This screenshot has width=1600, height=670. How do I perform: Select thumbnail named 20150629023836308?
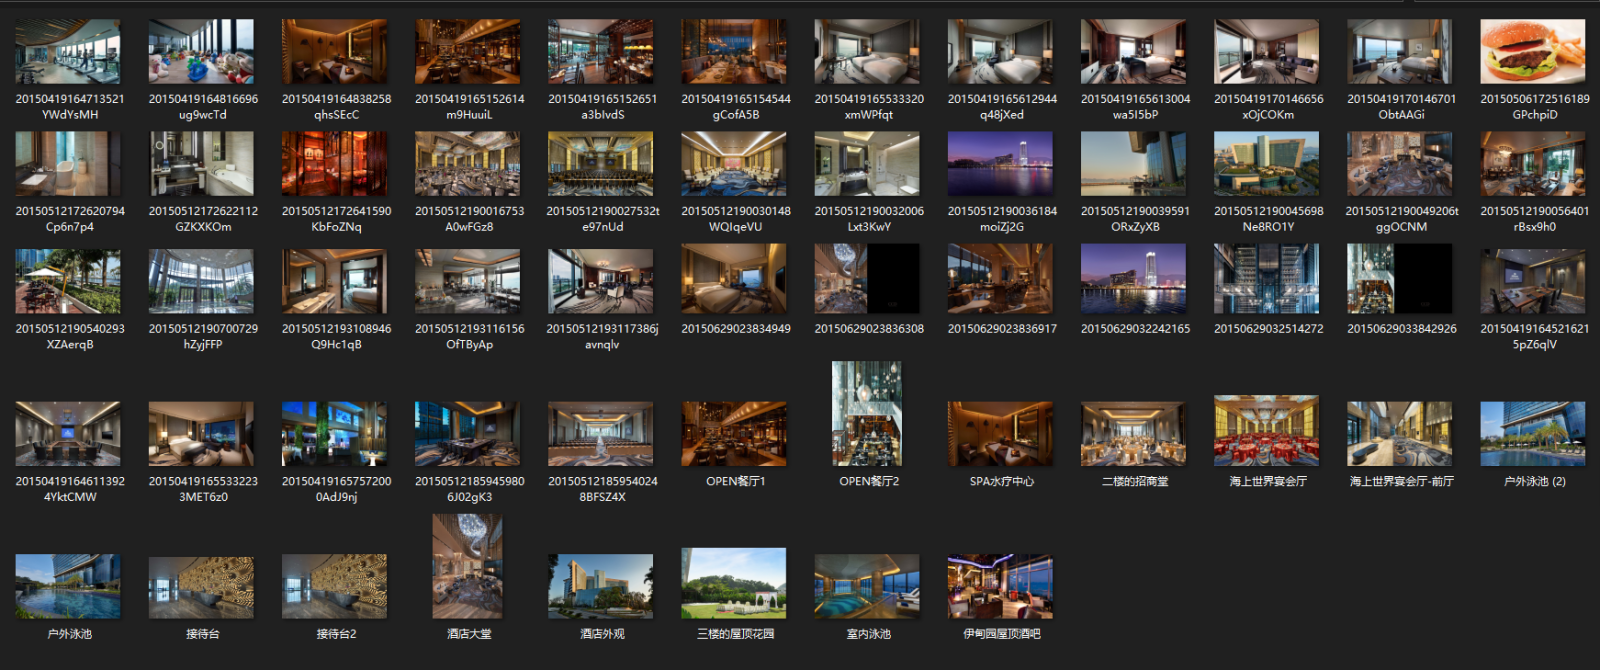[867, 279]
